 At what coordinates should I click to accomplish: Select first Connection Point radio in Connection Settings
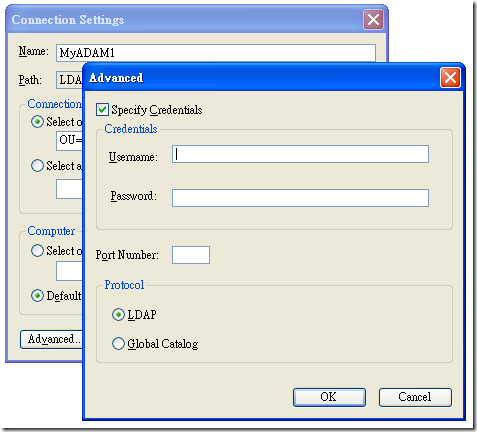pos(37,122)
